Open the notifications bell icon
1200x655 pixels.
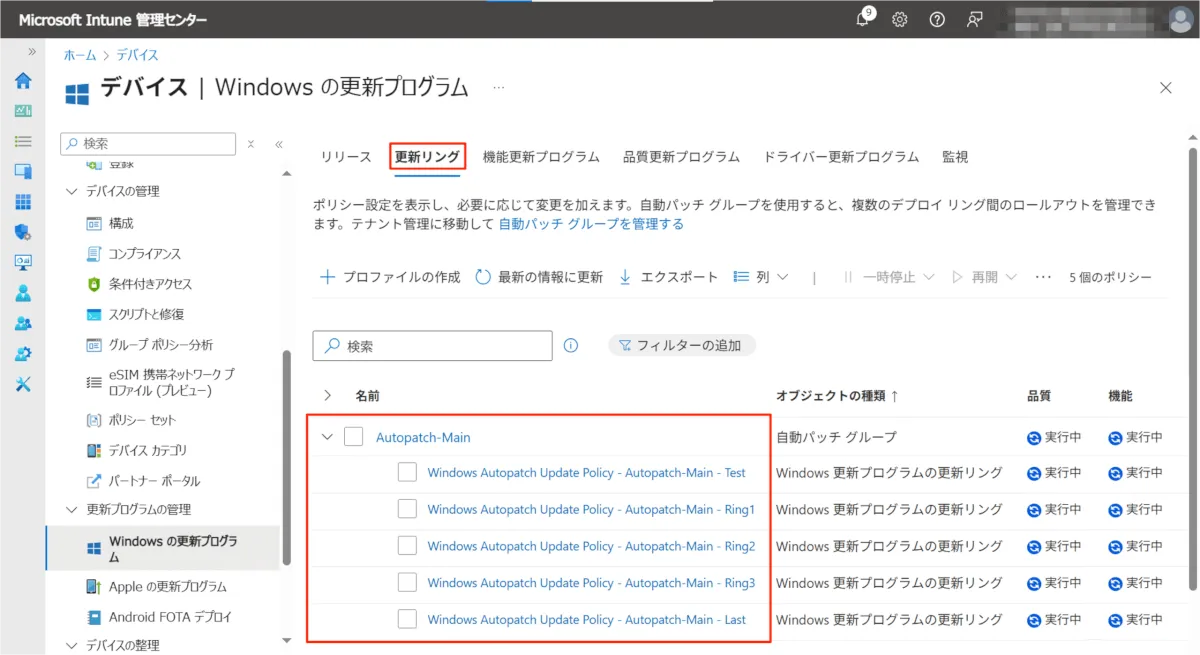coord(864,20)
